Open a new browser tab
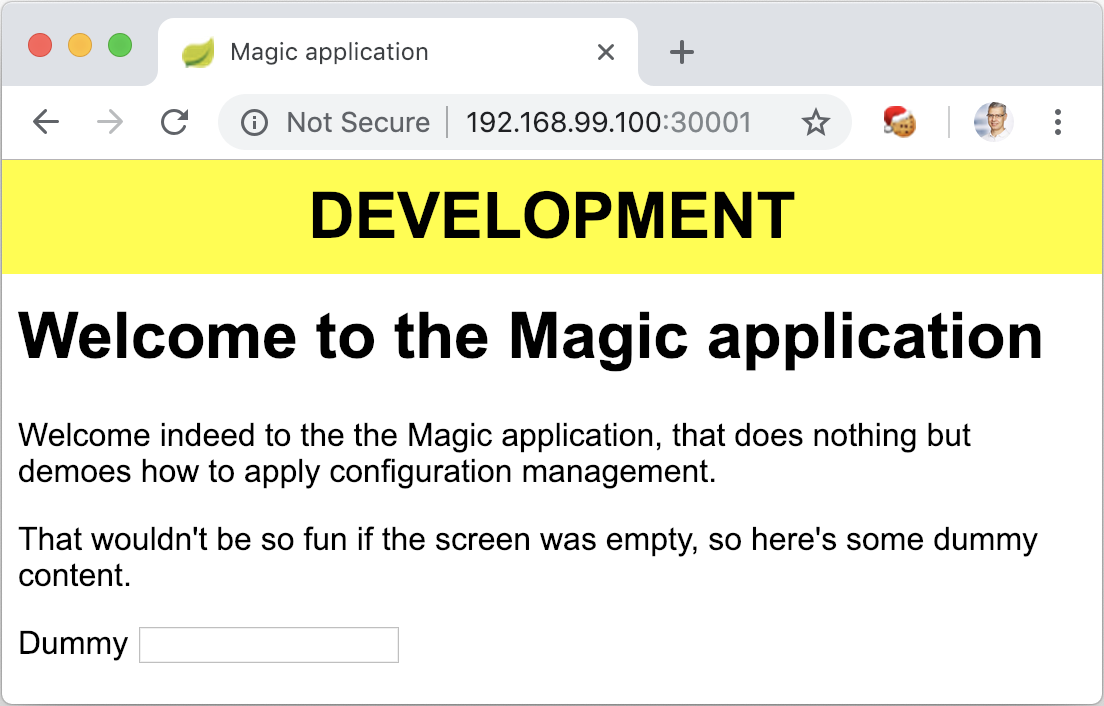The height and width of the screenshot is (706, 1104). [x=681, y=51]
